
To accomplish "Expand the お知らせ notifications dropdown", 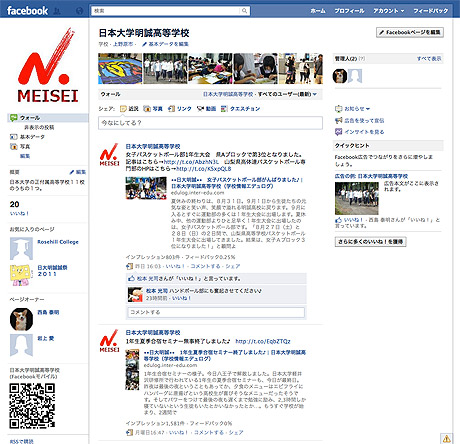I will click(x=352, y=109).
